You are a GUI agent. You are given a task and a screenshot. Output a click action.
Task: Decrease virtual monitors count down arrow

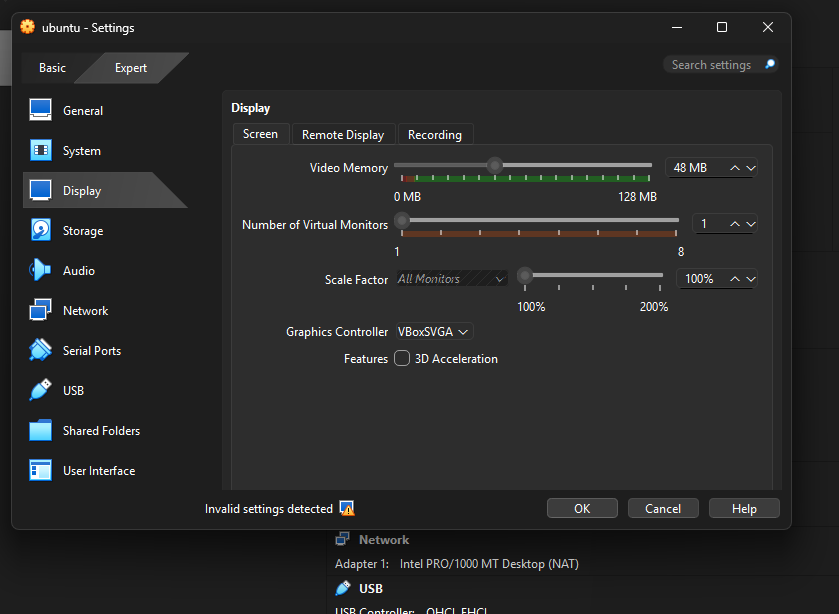[x=751, y=224]
